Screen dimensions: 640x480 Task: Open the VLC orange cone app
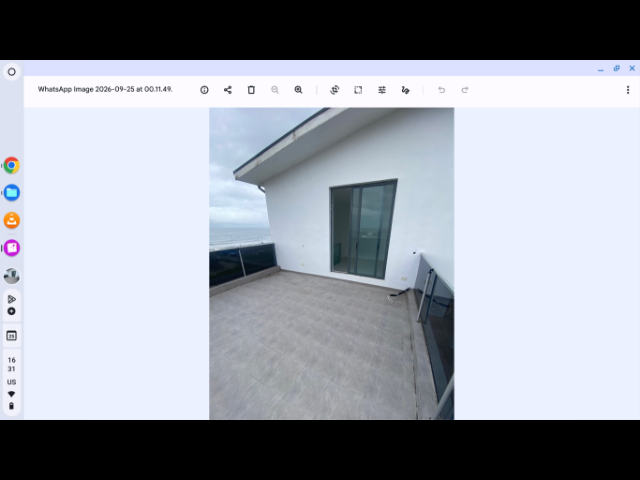point(11,220)
